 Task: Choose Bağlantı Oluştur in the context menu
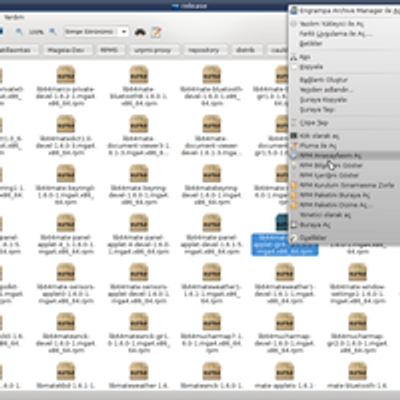[345, 80]
